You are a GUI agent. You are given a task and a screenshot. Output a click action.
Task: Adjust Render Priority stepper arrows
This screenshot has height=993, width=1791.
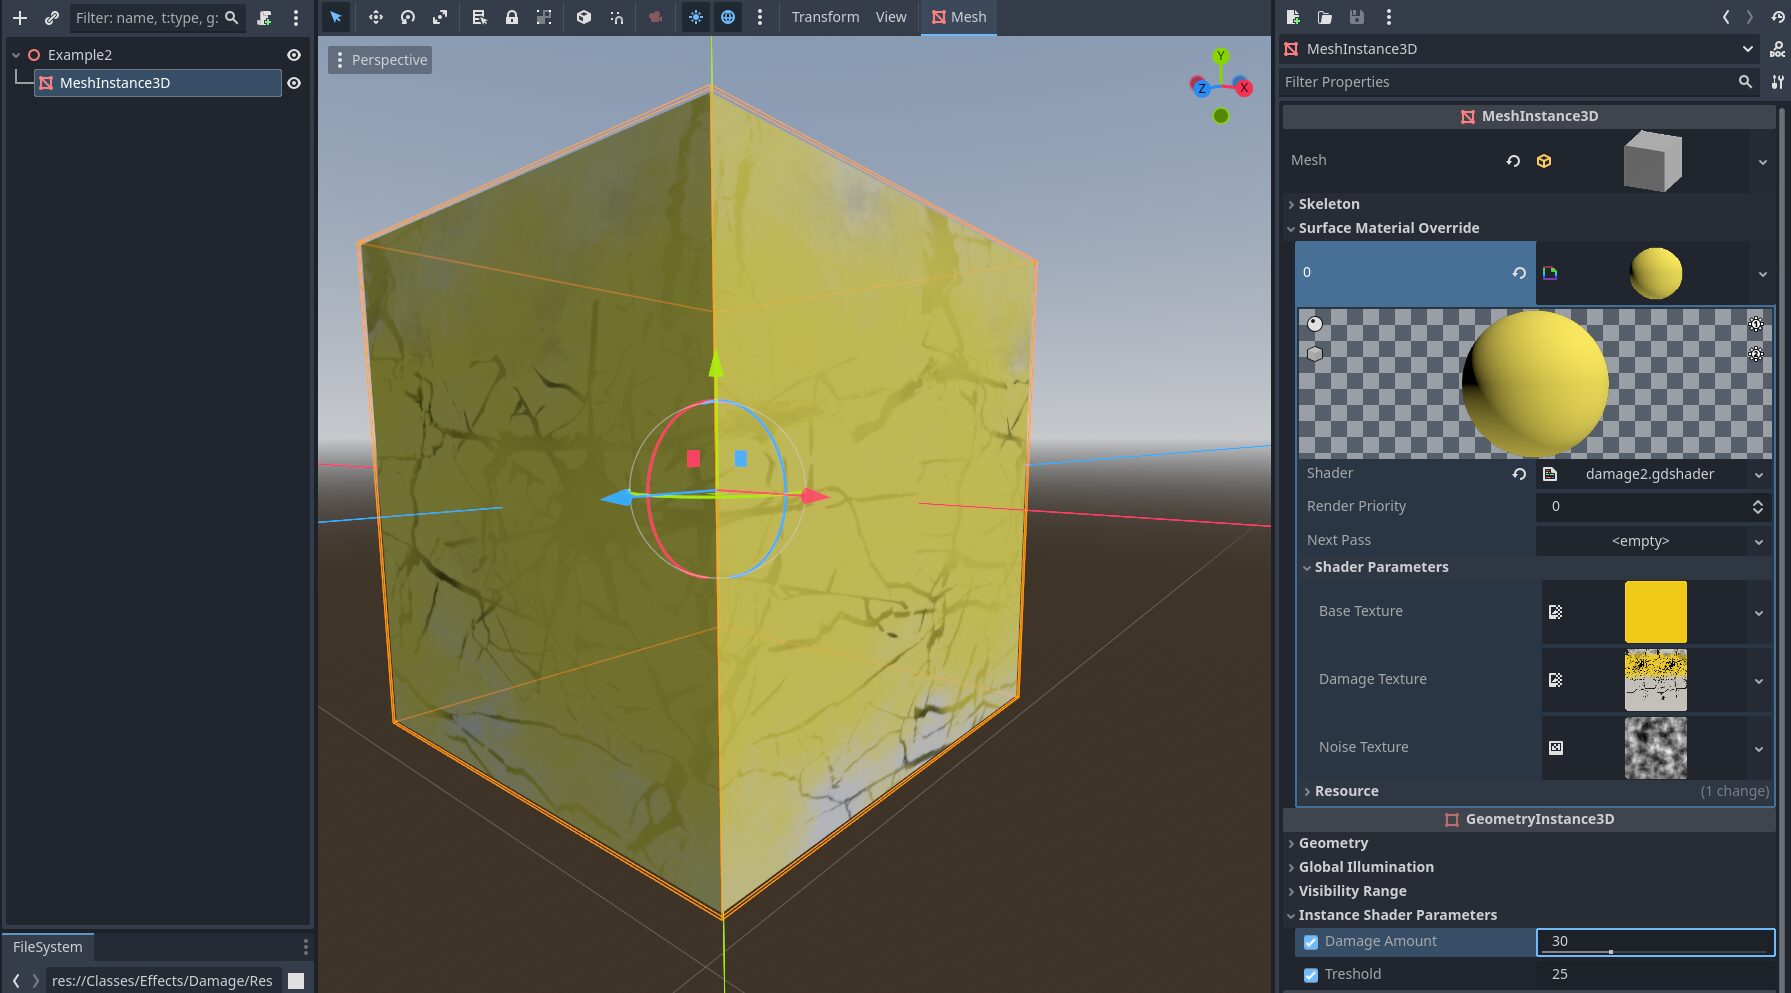1758,507
